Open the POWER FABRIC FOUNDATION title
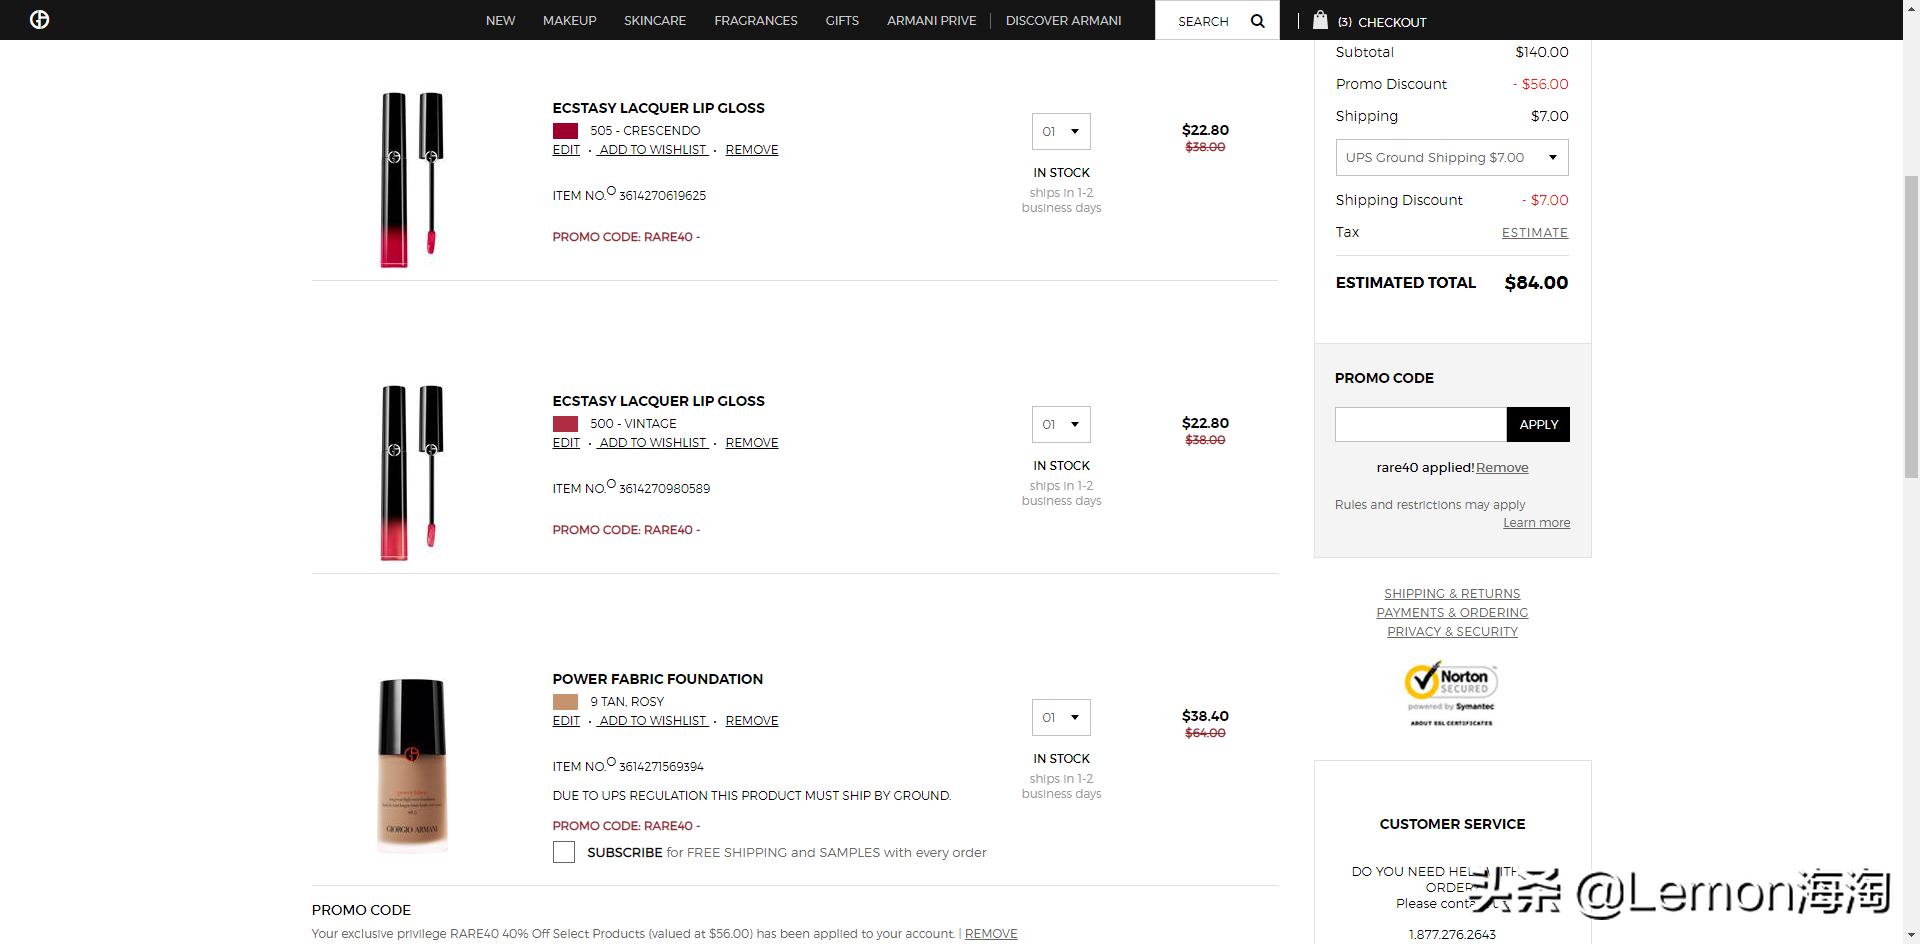Screen dimensions: 1920x944 [x=657, y=679]
